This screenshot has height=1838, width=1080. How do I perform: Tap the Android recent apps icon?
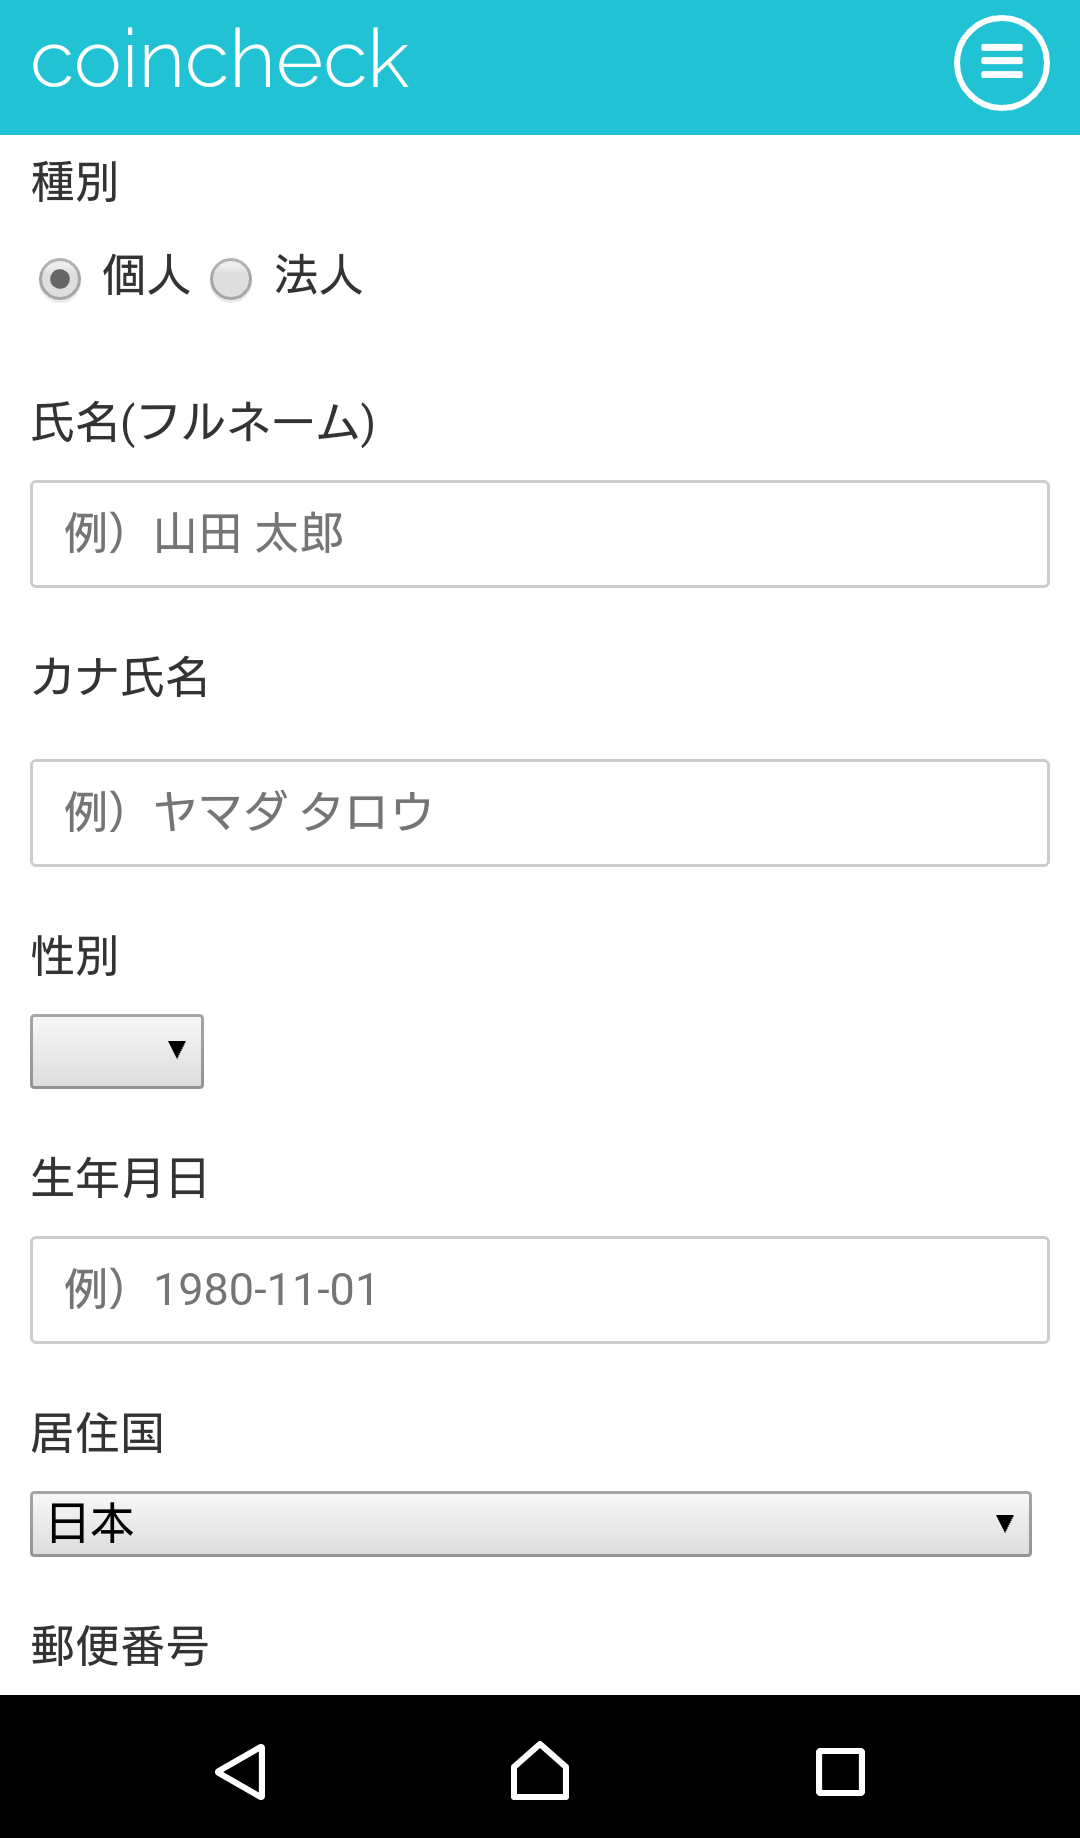click(x=840, y=1771)
